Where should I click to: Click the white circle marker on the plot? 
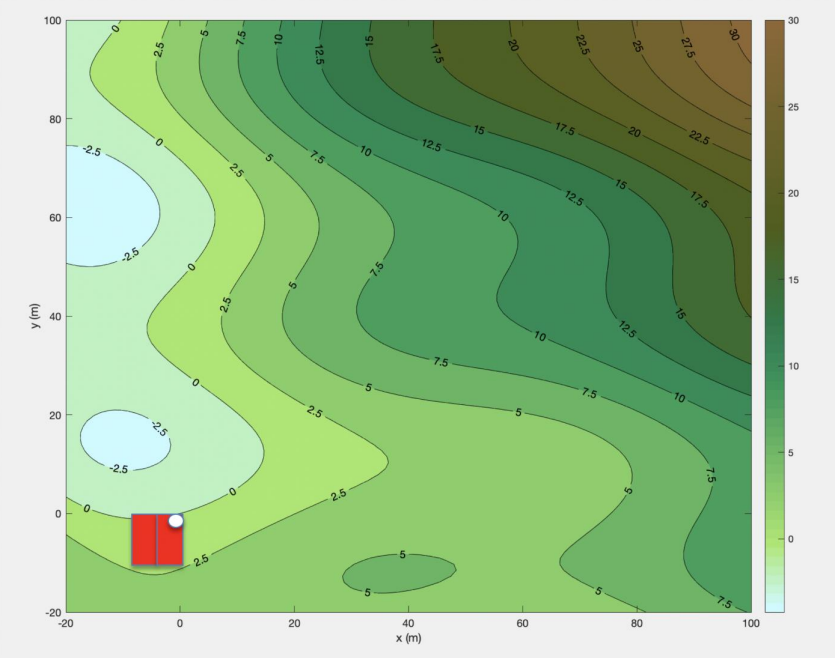[176, 521]
